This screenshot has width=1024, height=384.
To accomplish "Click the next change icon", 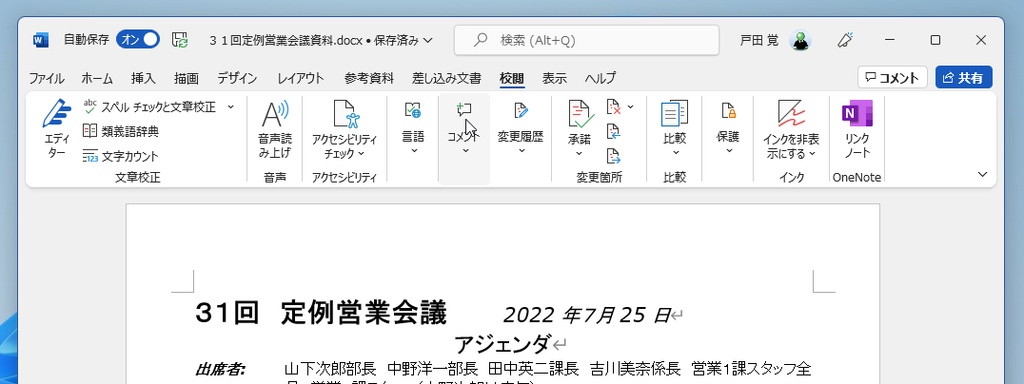I will coord(613,156).
